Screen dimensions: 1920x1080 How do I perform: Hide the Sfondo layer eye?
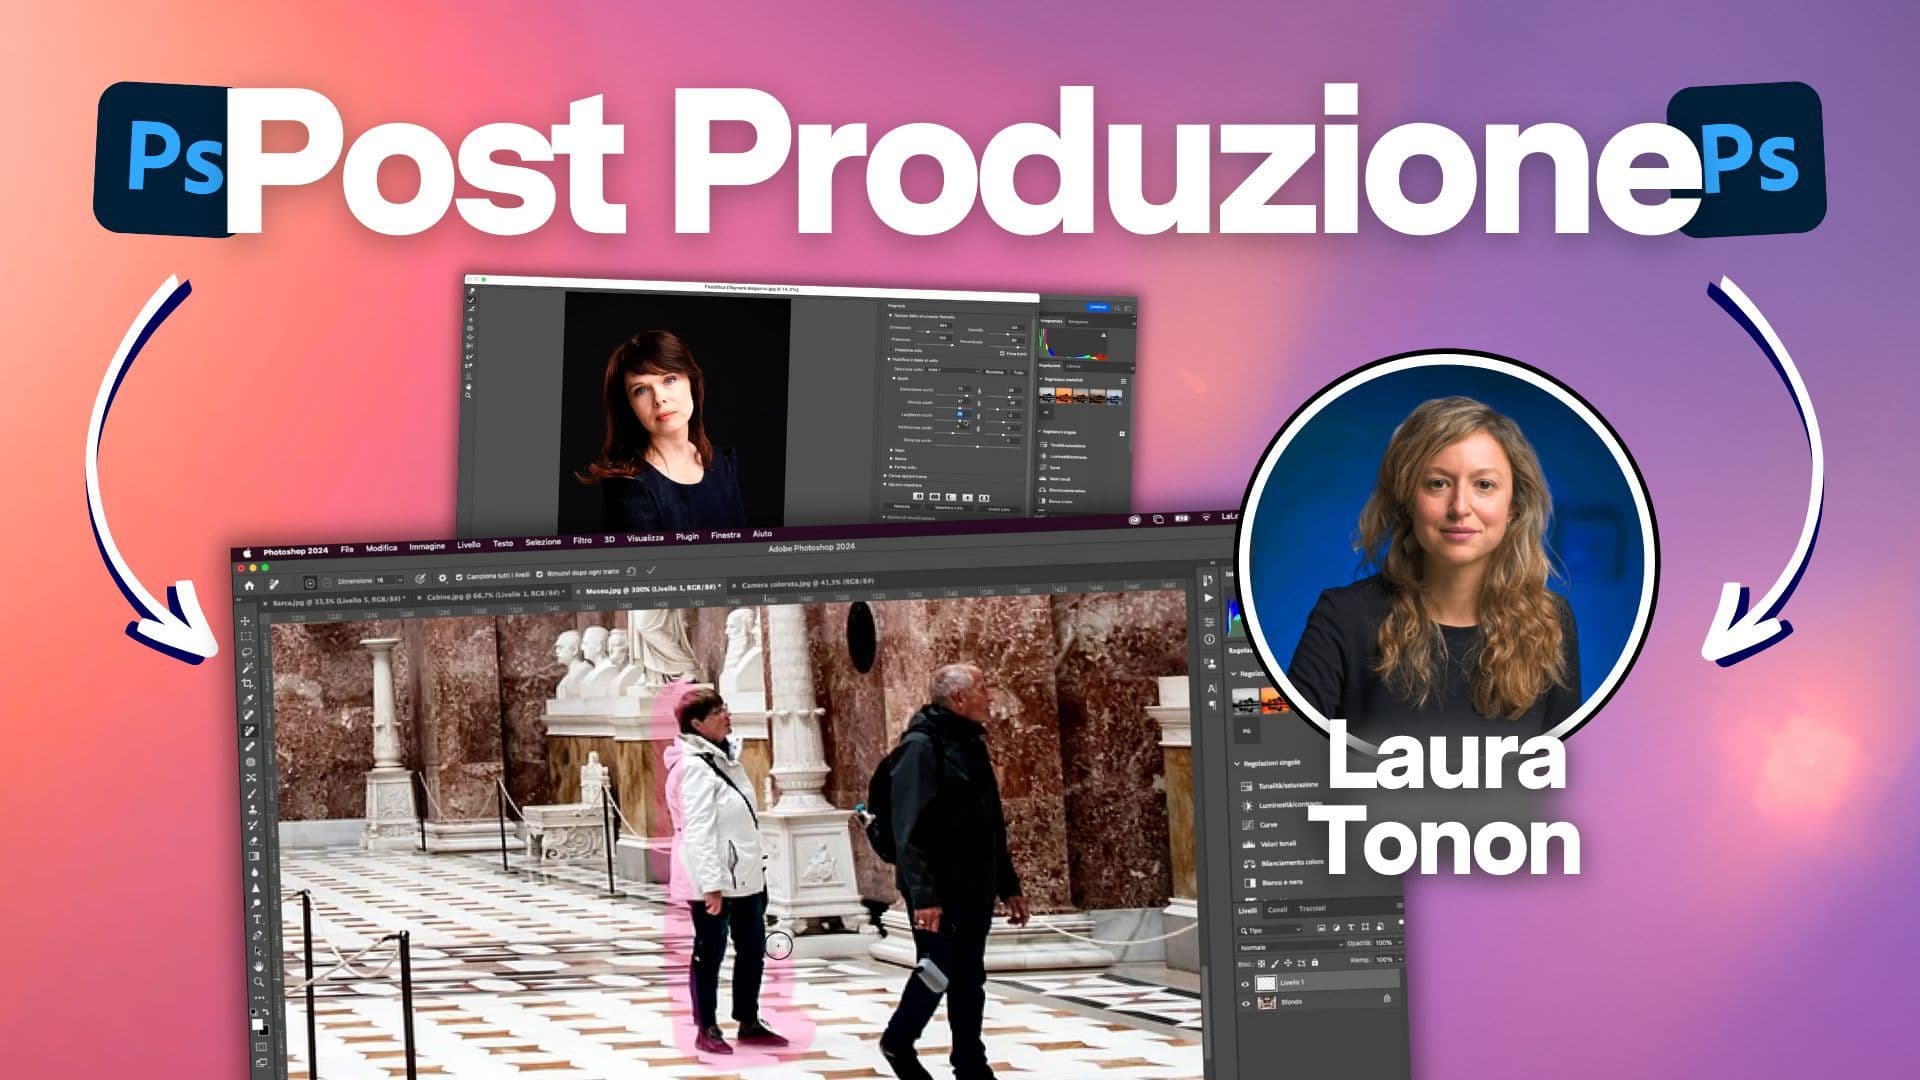click(1245, 1003)
